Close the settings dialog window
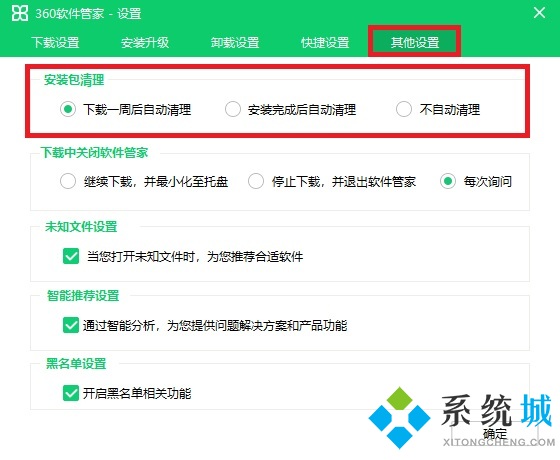 click(539, 13)
